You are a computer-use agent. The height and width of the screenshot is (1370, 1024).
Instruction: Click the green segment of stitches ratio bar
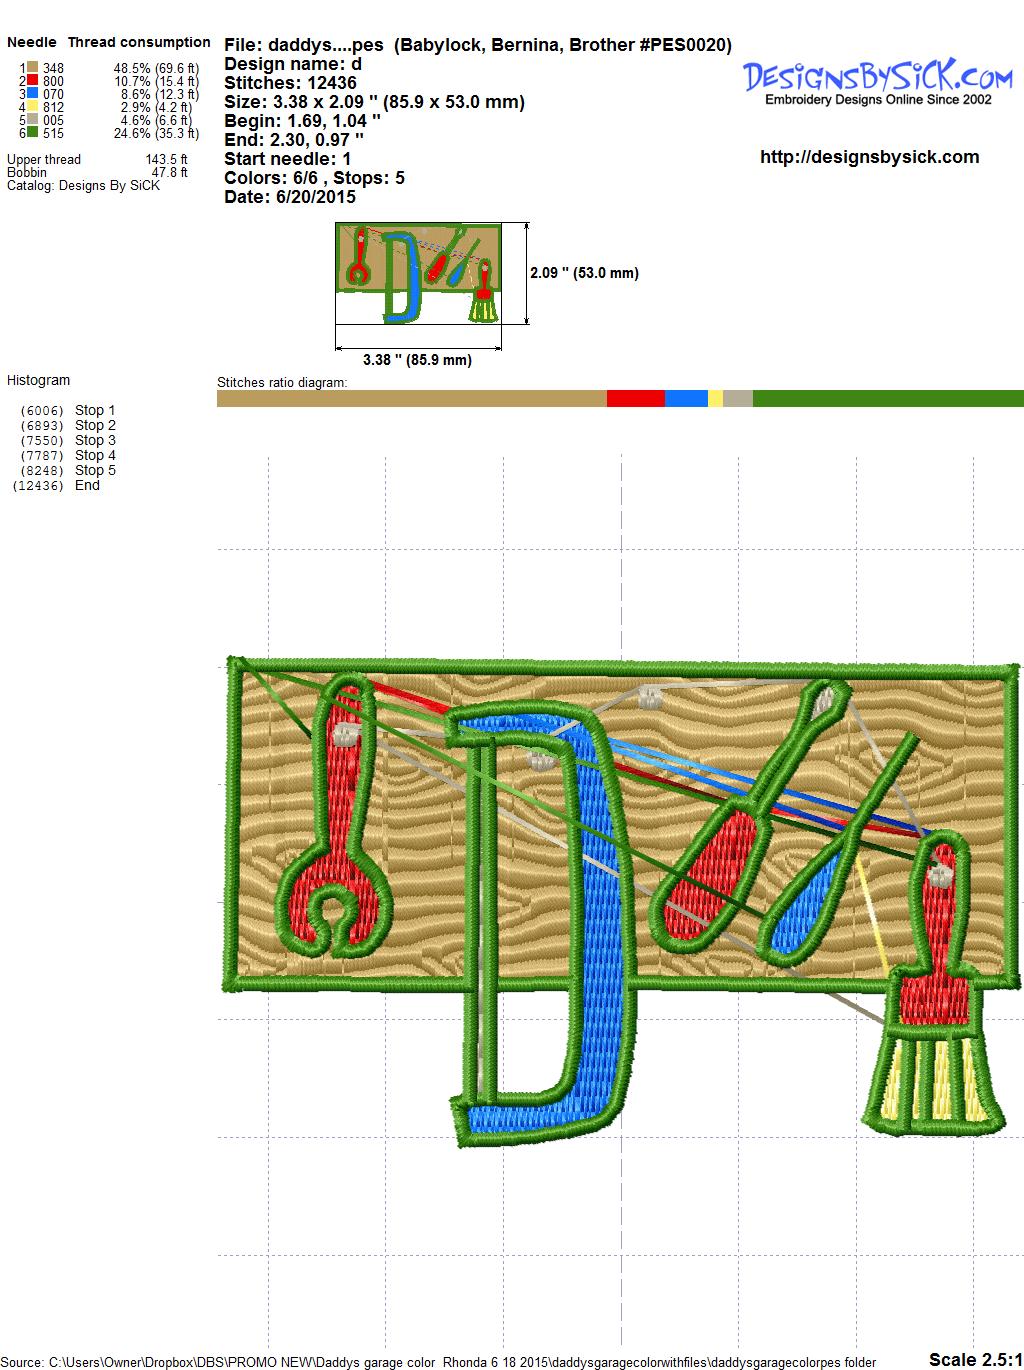[887, 398]
